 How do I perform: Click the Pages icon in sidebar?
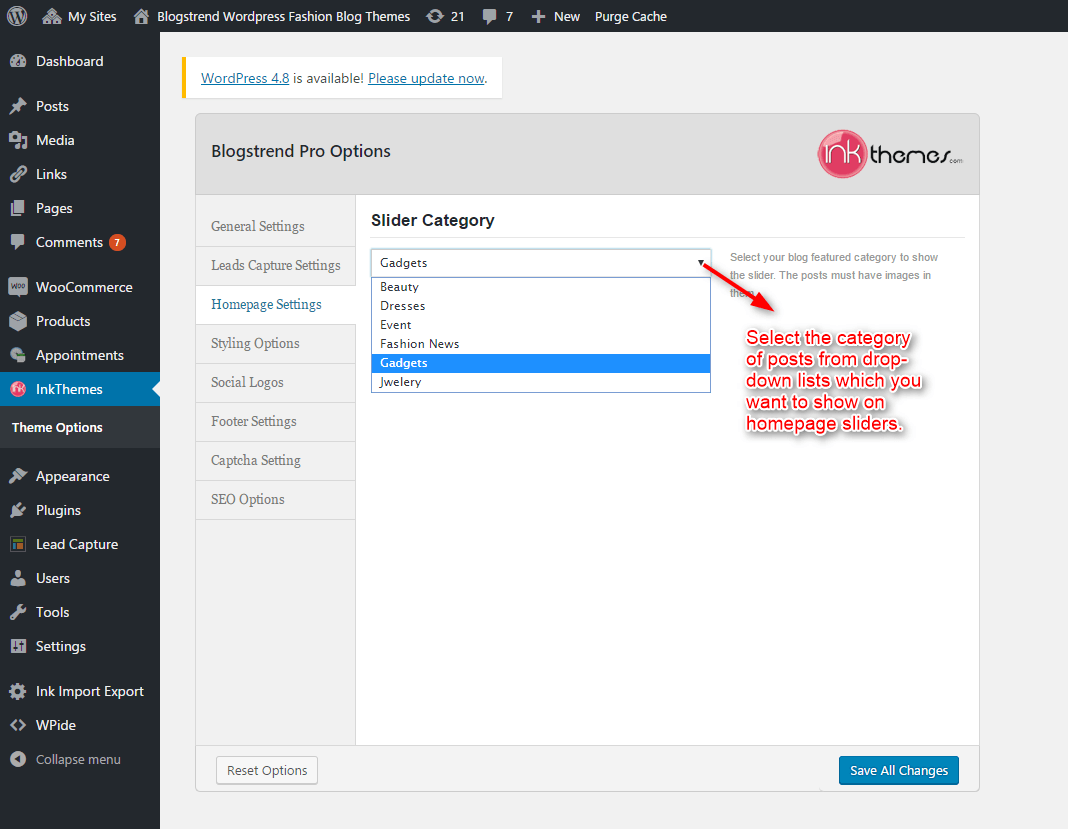pos(18,208)
